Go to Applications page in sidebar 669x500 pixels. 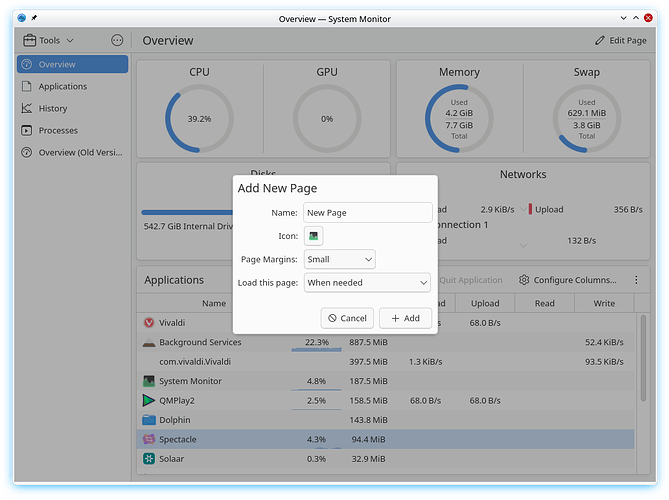coord(62,86)
